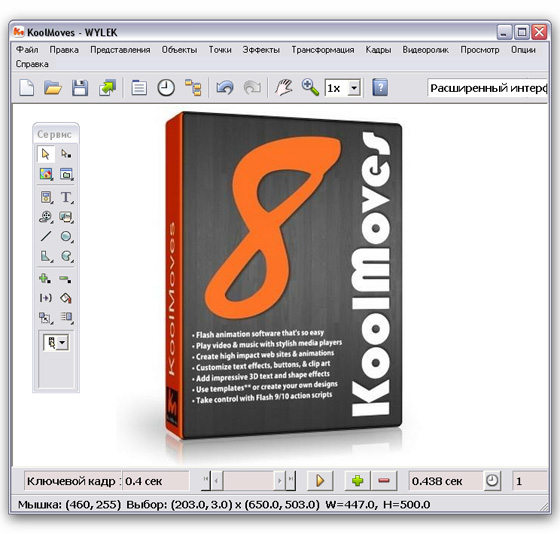The width and height of the screenshot is (560, 534).
Task: Step to the previous frame arrow
Action: point(216,480)
